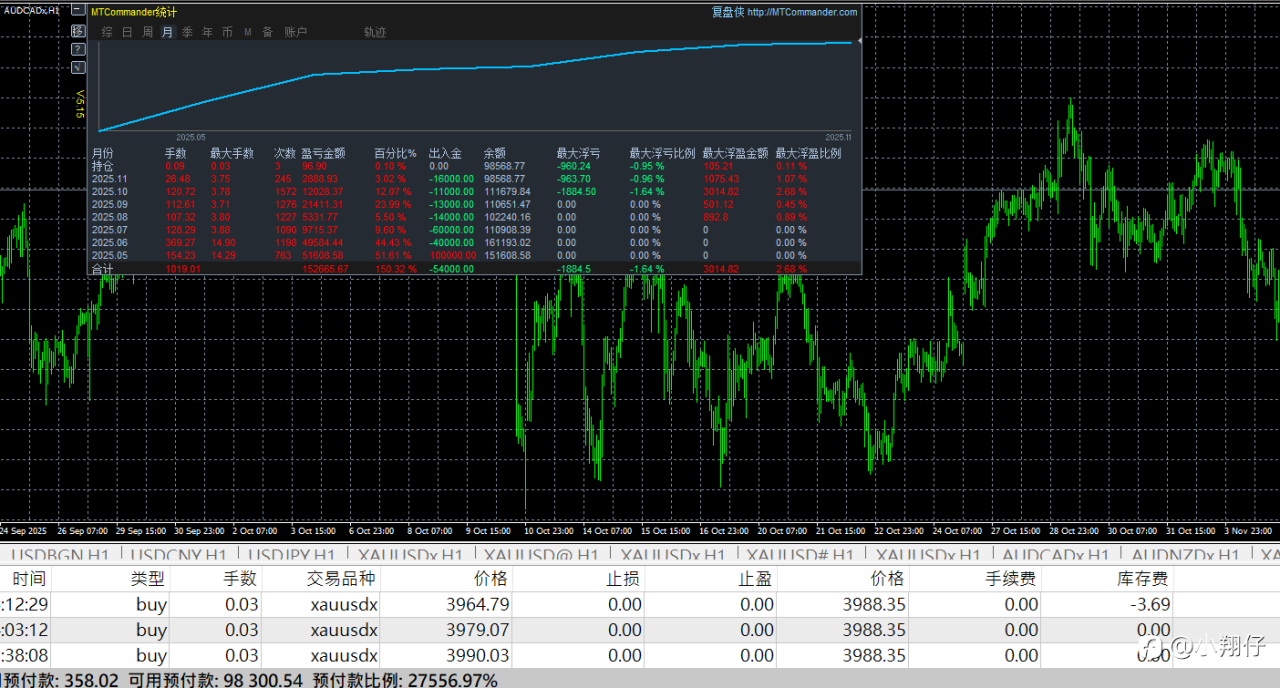This screenshot has width=1280, height=688.
Task: Switch to '年' yearly statistics
Action: [x=207, y=32]
